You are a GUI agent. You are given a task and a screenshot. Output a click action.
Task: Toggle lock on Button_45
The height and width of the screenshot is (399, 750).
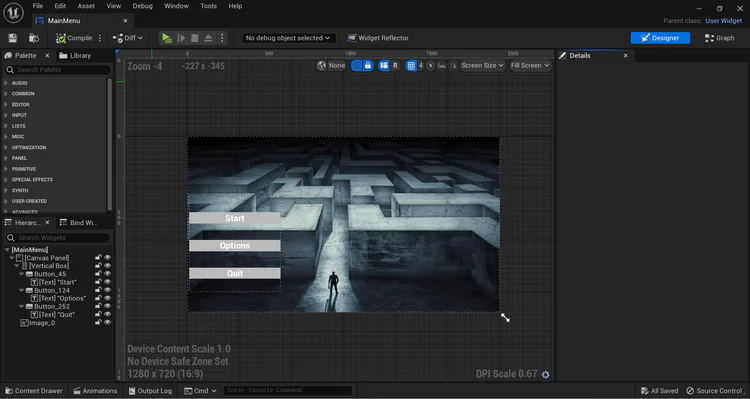coord(98,274)
